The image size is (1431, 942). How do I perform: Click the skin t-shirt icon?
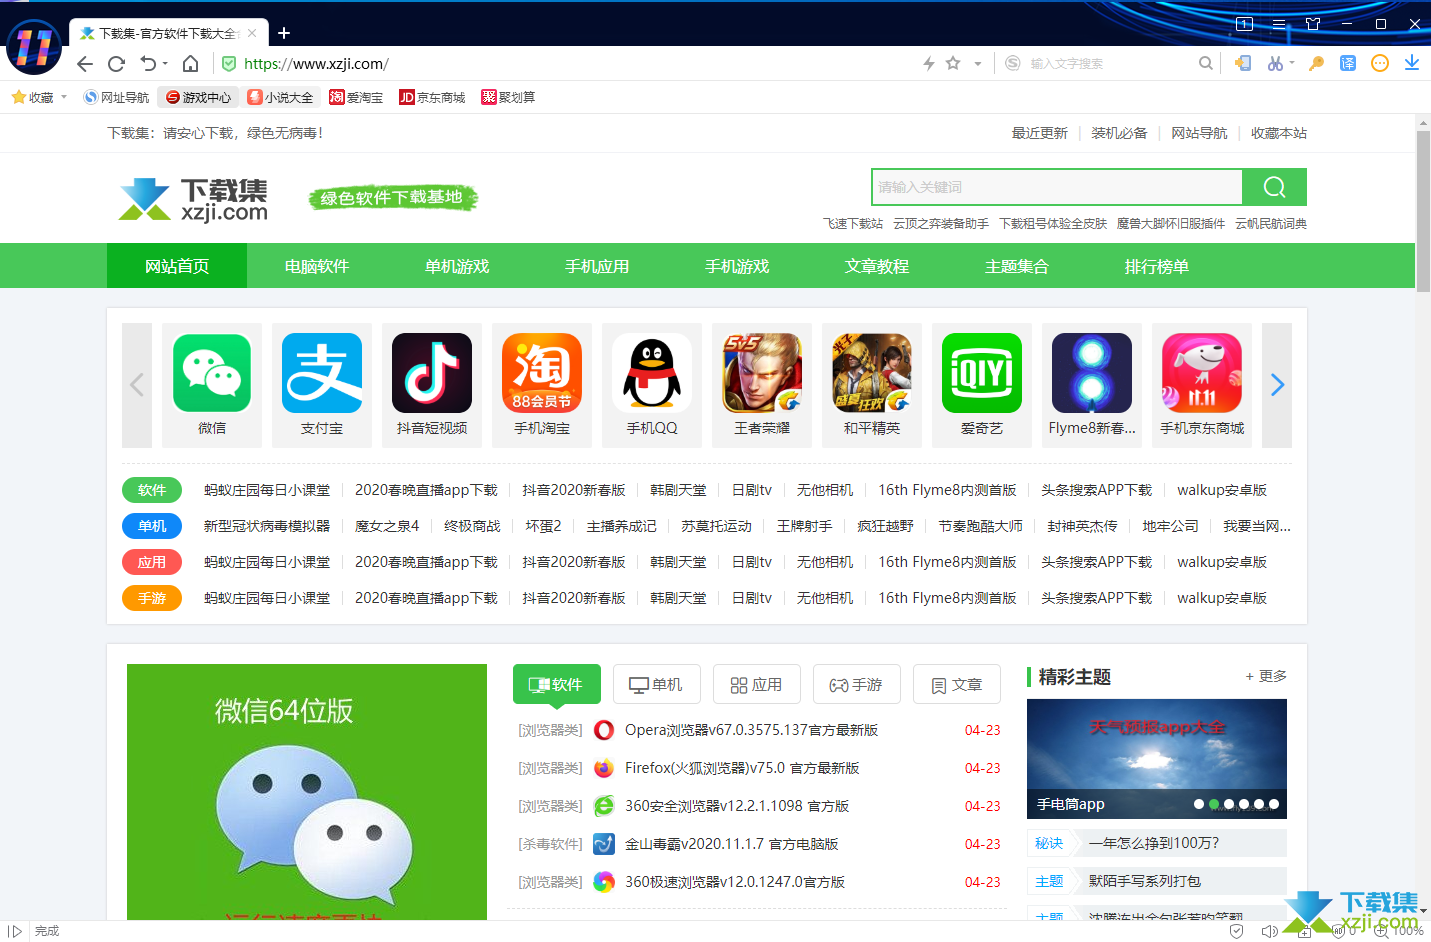(x=1313, y=24)
